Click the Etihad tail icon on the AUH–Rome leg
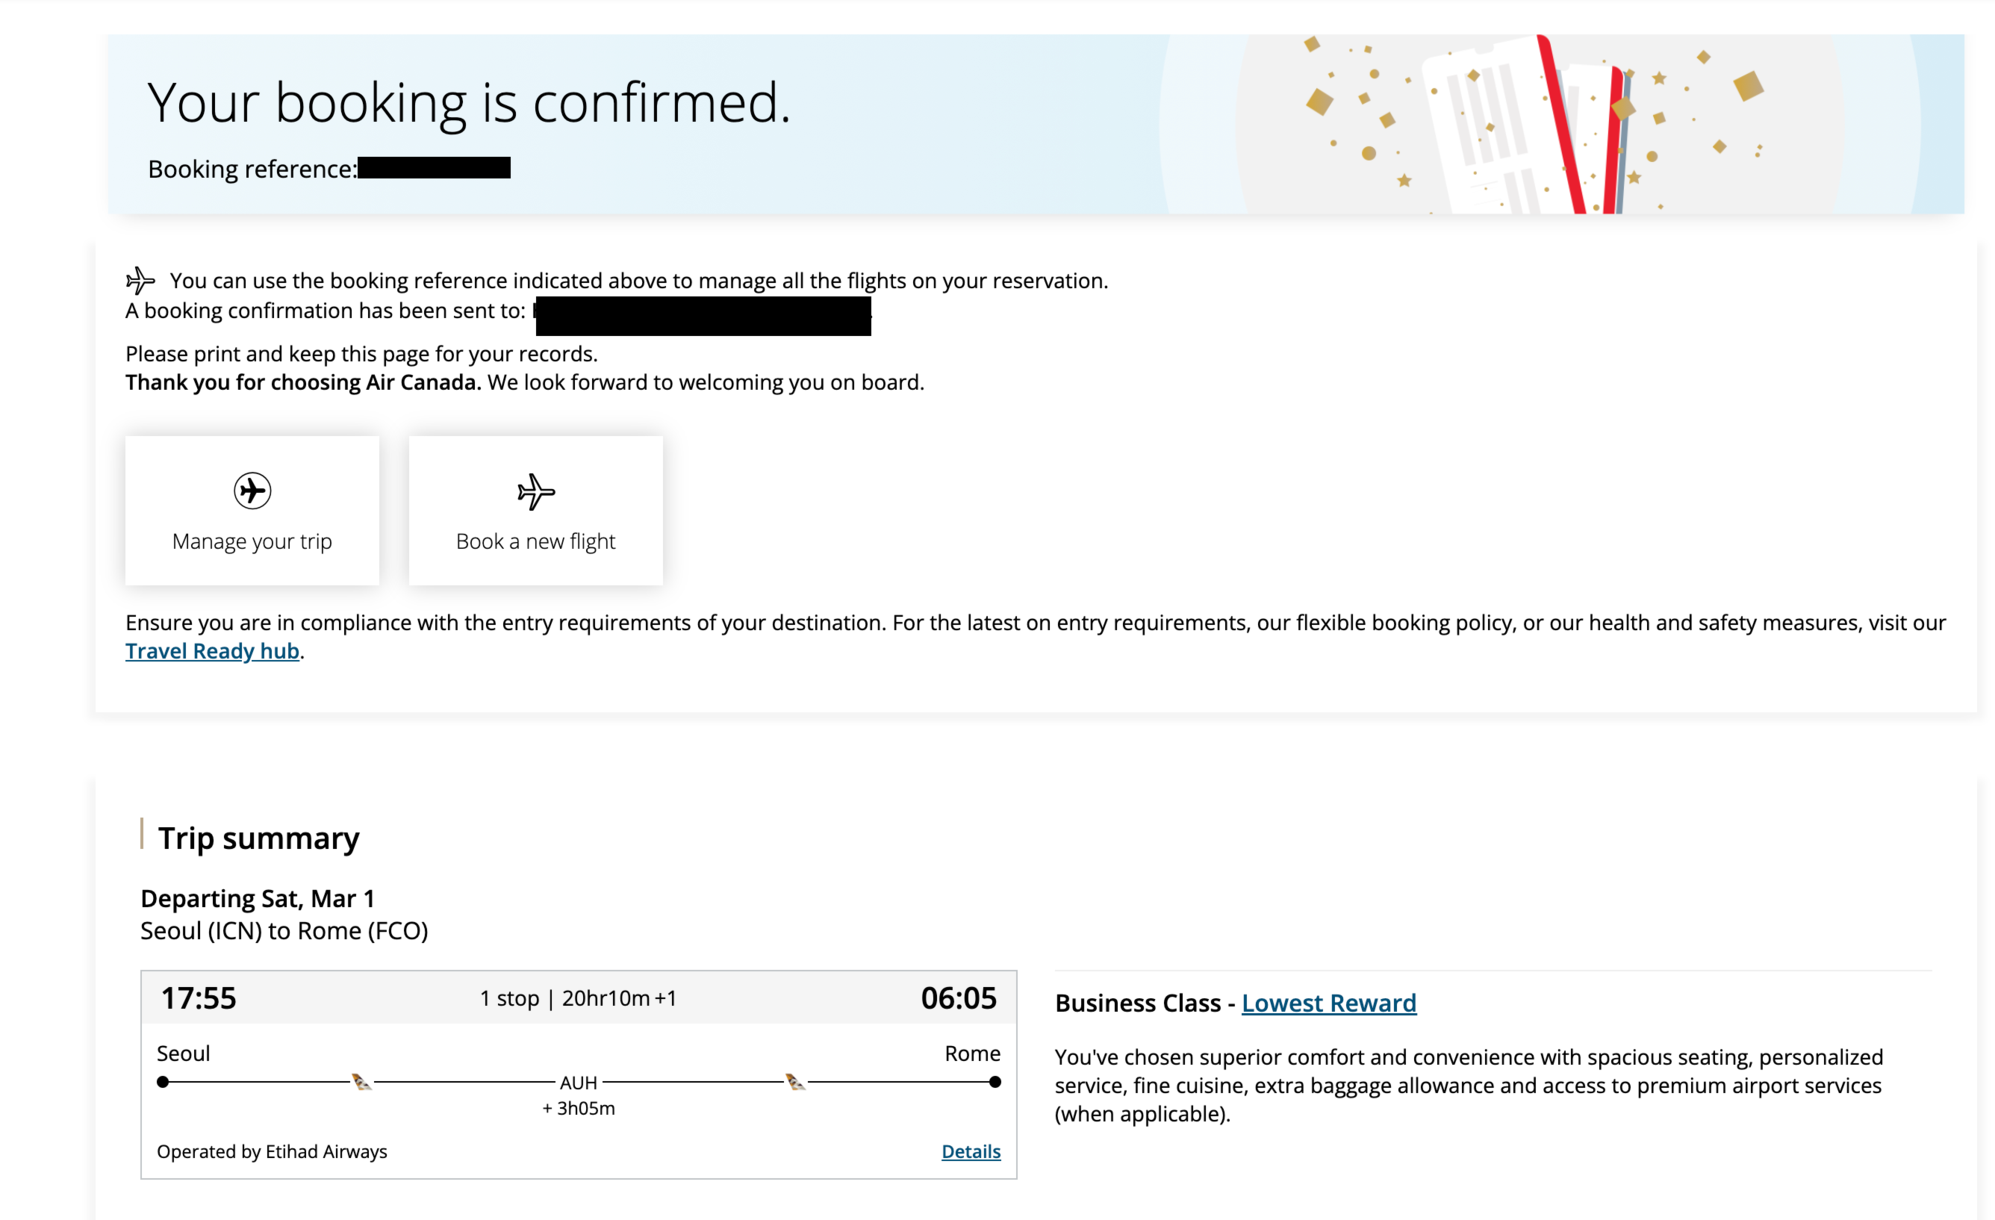 coord(795,1082)
